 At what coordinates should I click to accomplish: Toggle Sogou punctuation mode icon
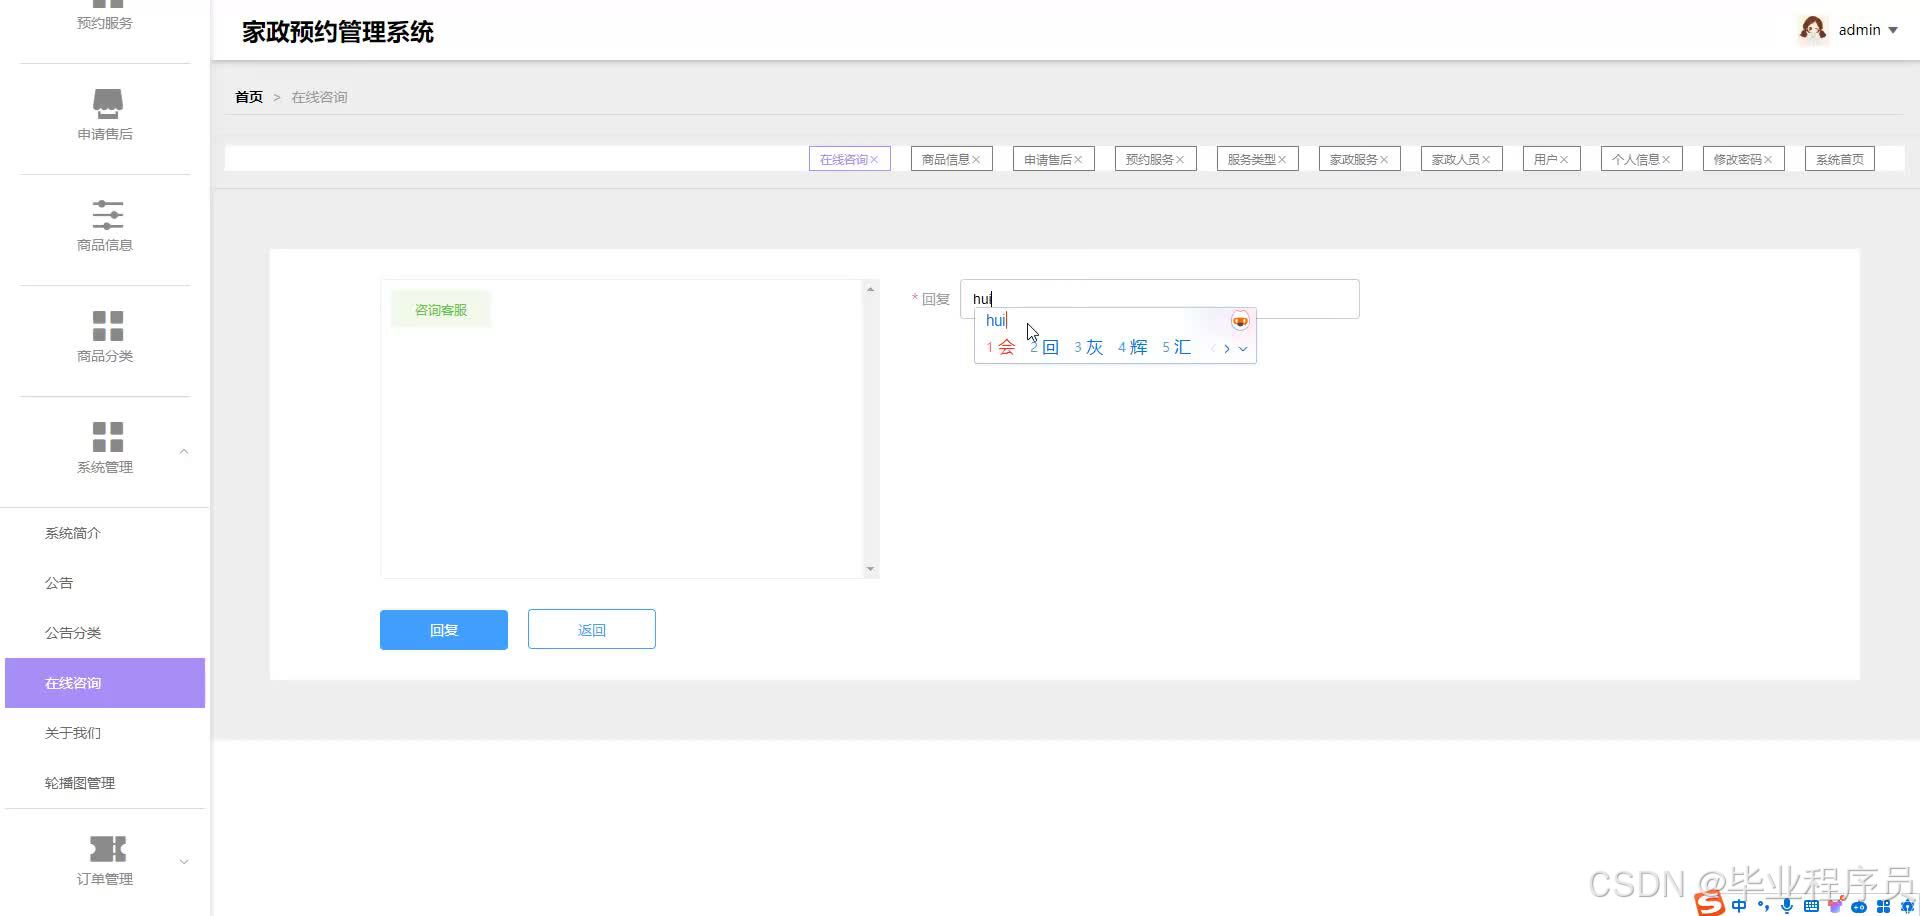1763,906
